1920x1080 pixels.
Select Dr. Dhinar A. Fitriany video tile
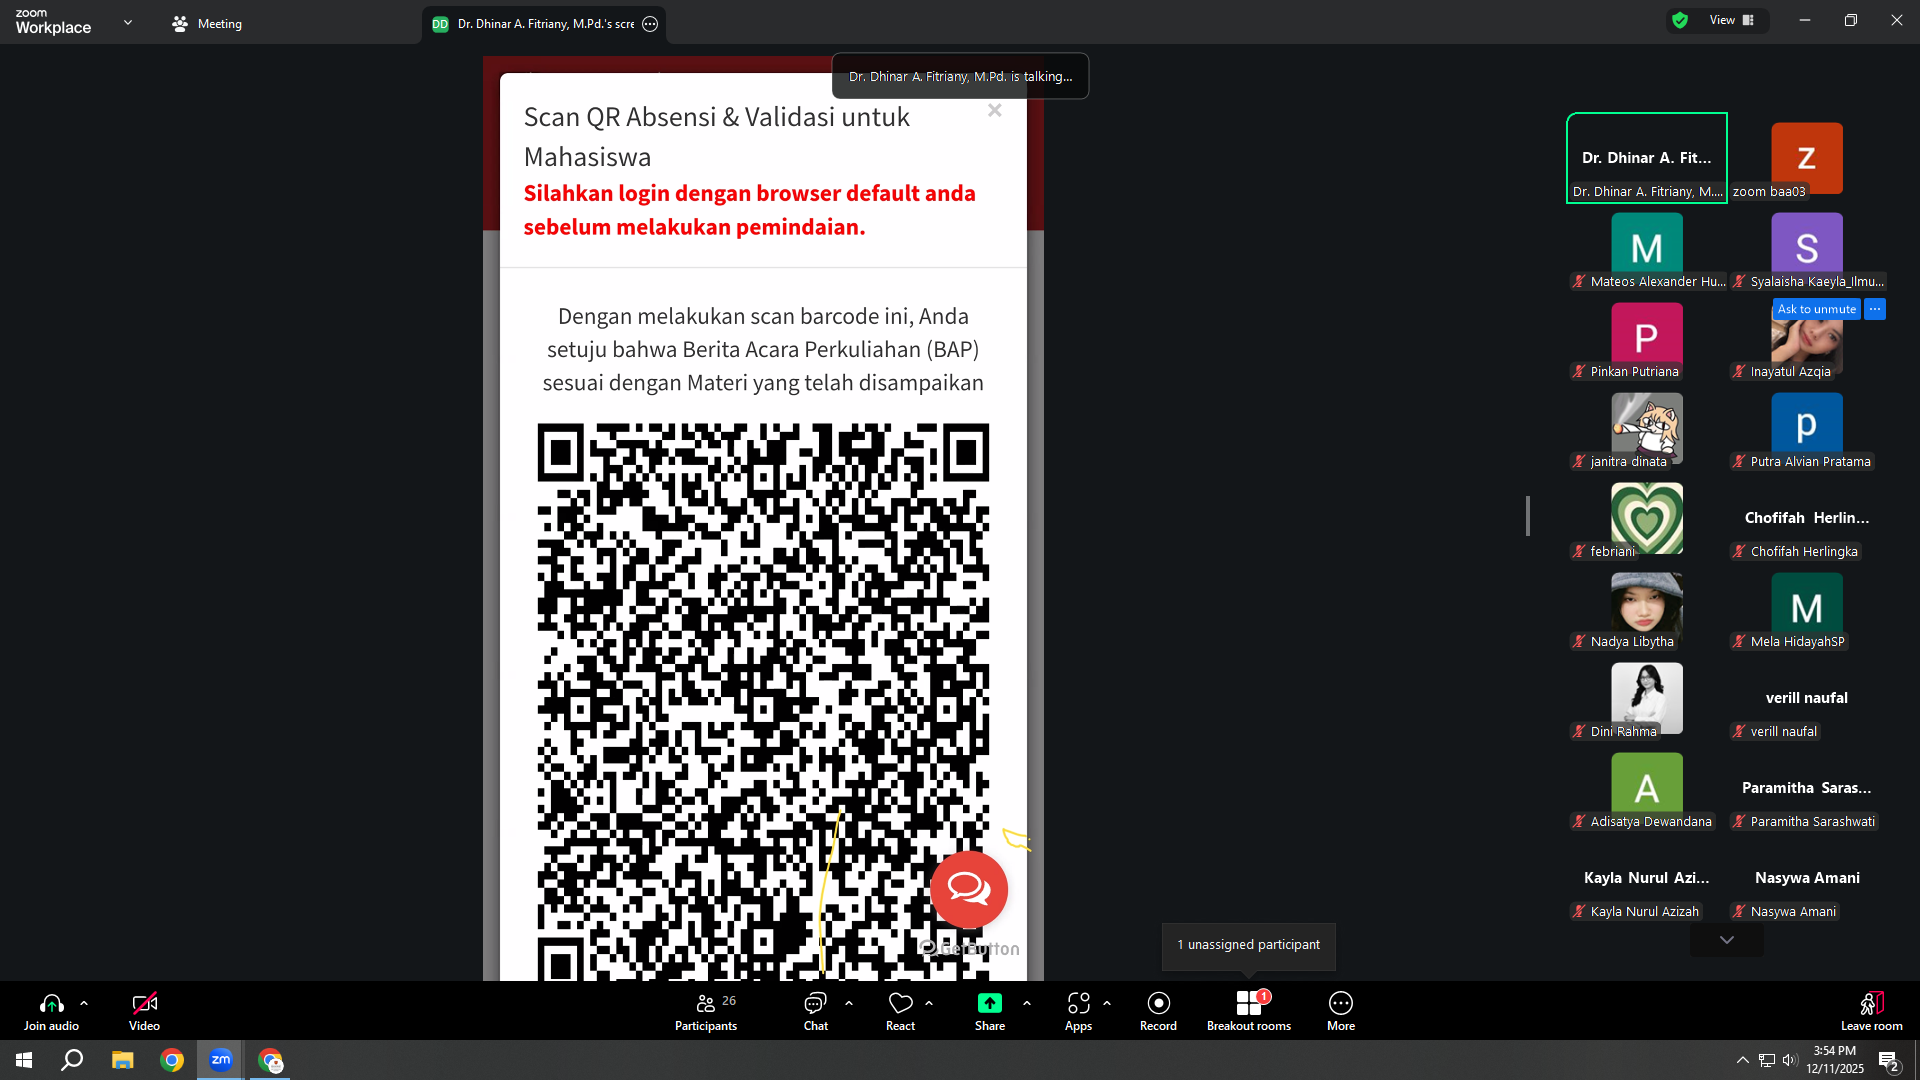[1646, 158]
